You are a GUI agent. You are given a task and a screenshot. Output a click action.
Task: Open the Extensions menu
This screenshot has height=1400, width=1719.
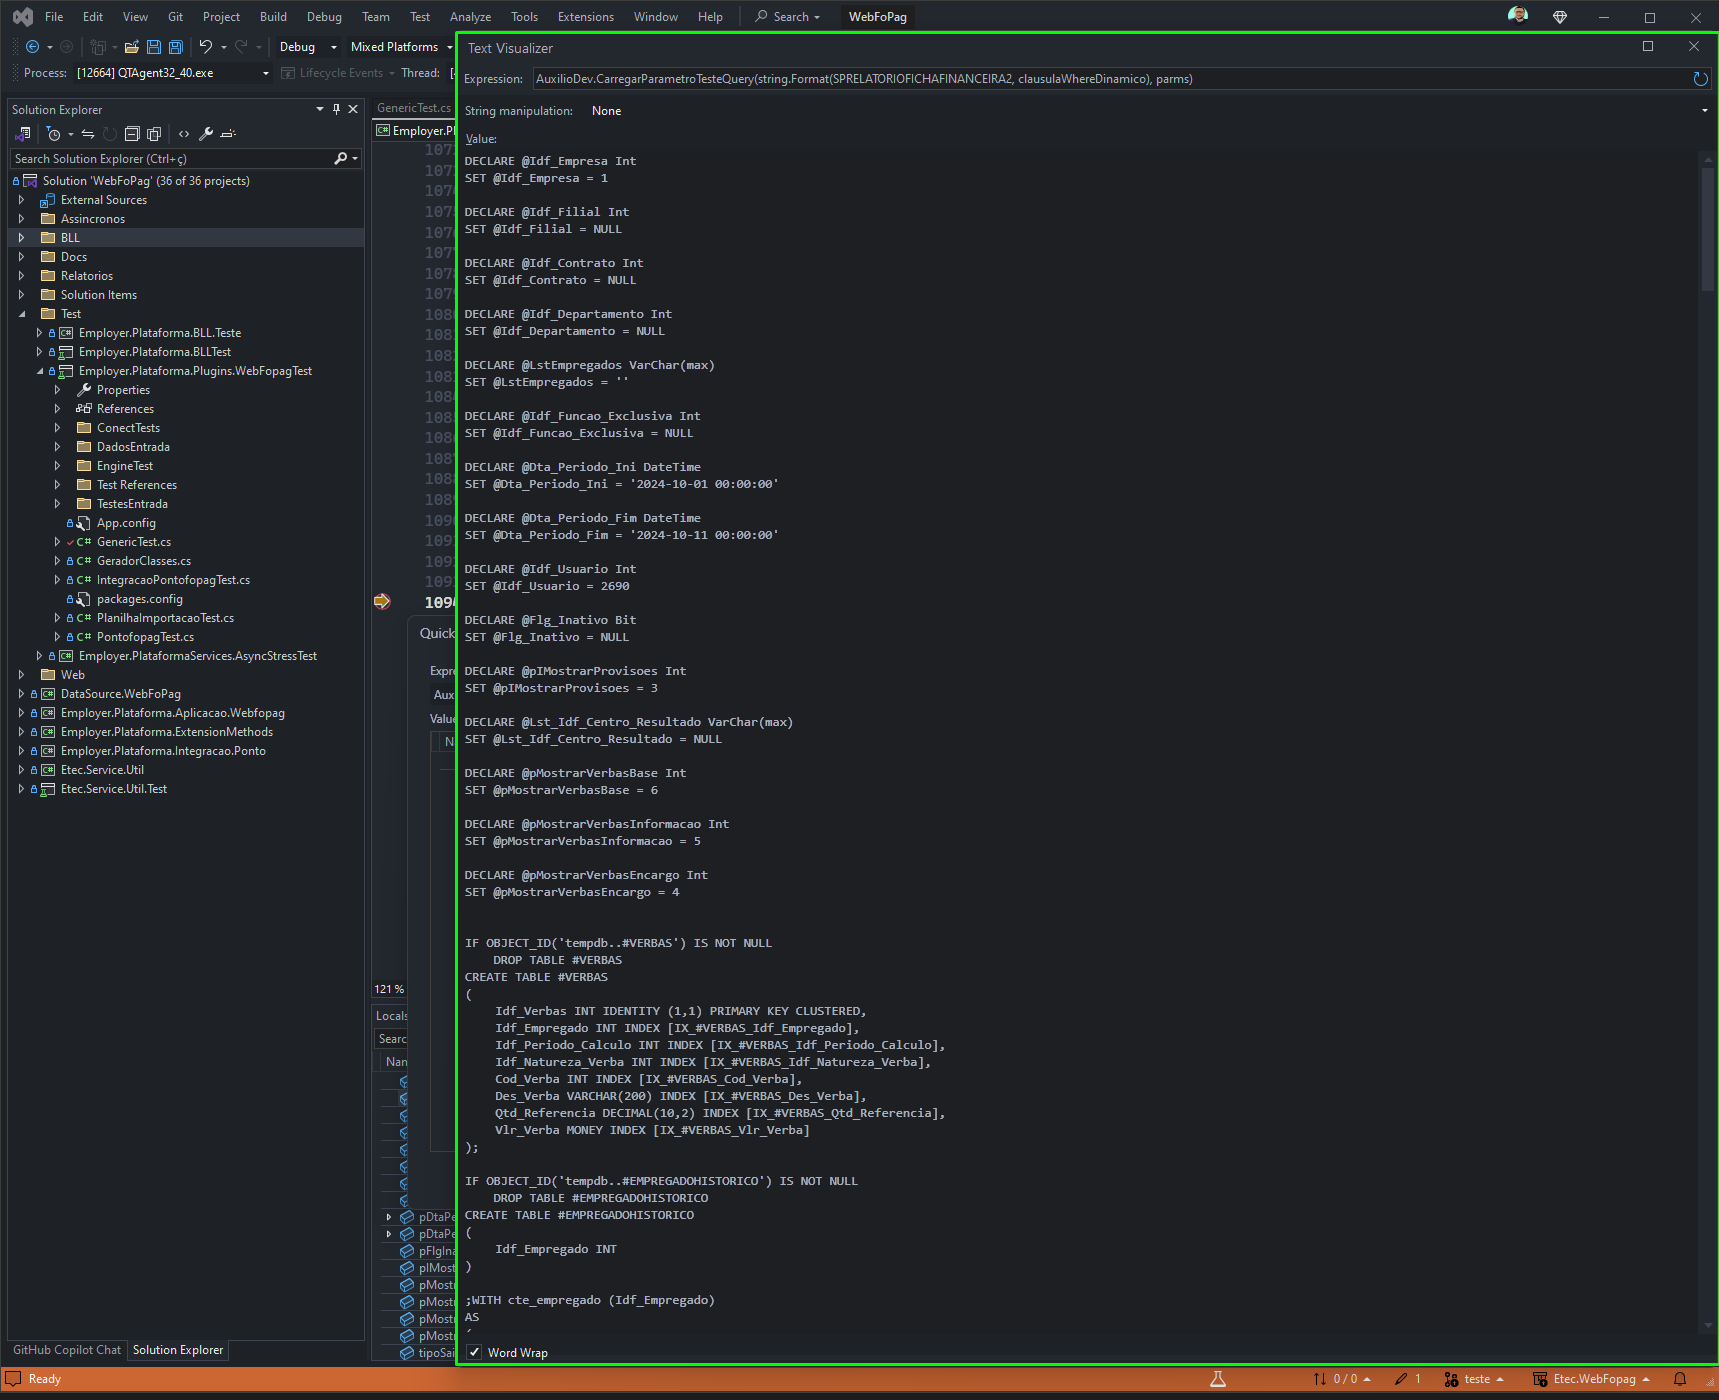coord(586,17)
